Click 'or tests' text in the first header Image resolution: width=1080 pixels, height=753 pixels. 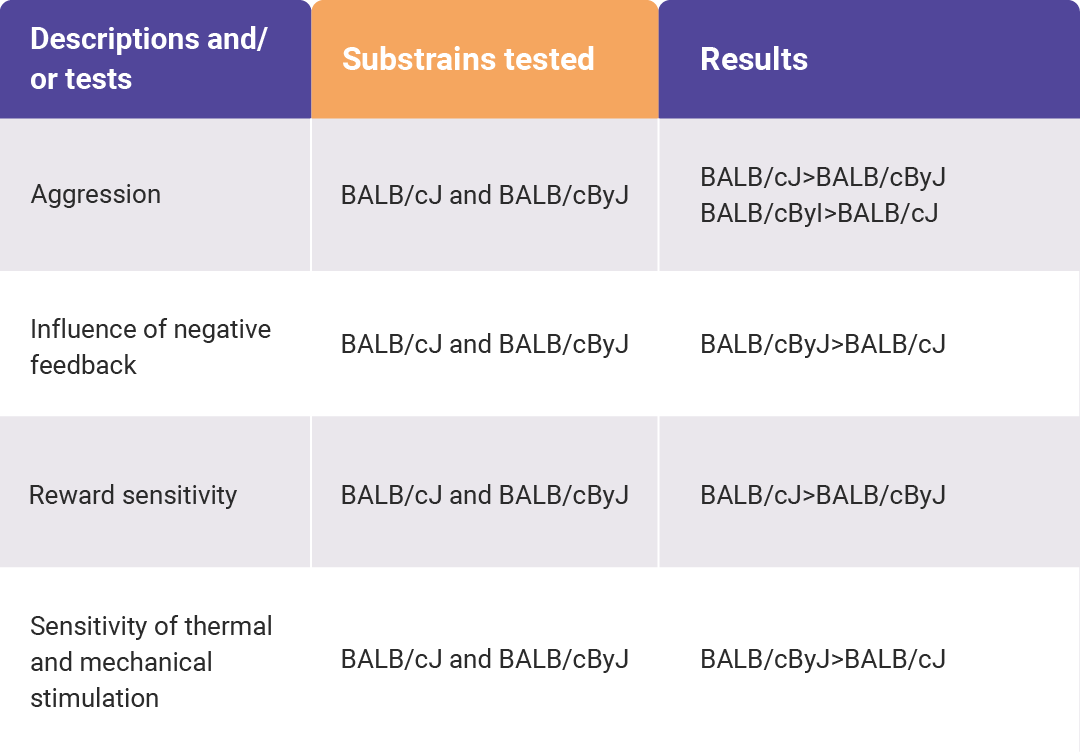point(81,79)
